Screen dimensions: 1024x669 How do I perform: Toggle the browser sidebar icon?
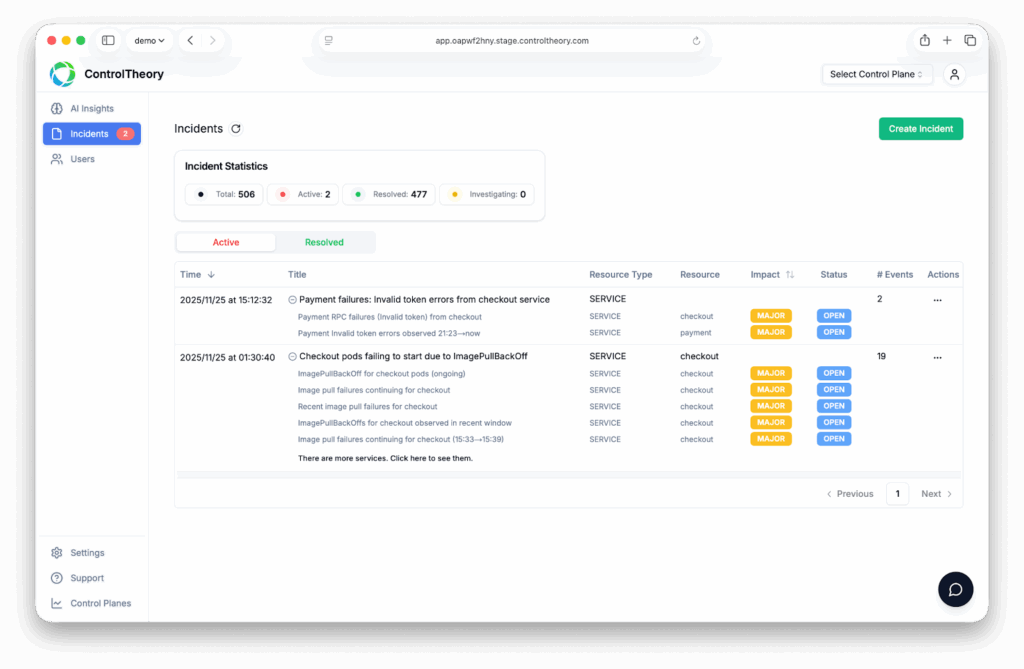point(108,40)
